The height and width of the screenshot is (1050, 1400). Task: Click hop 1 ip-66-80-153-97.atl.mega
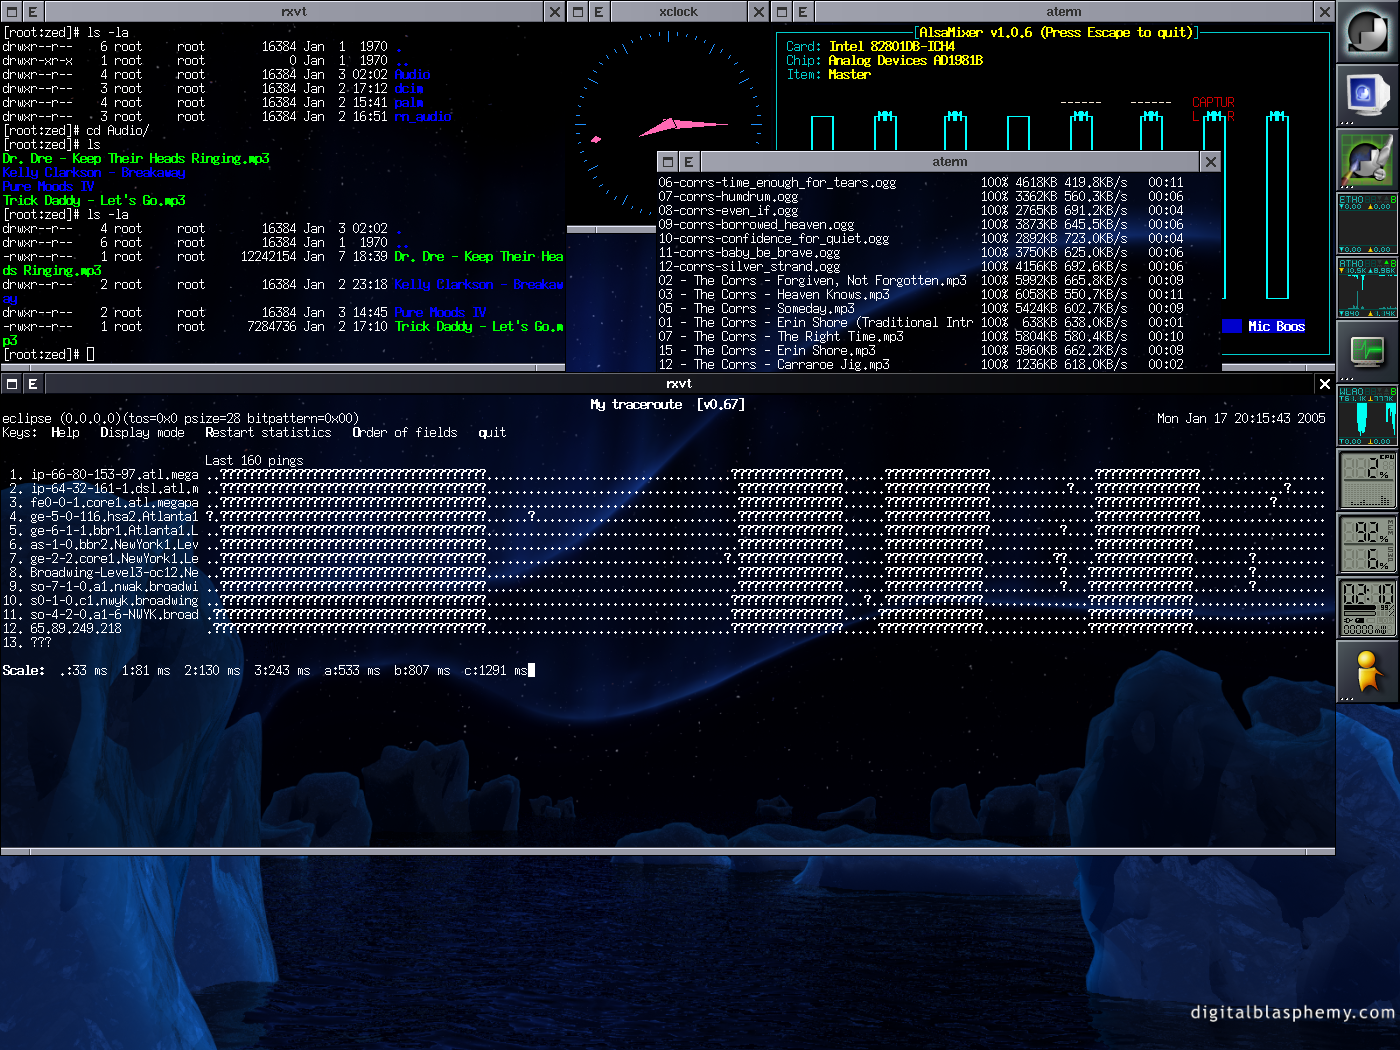pos(115,475)
